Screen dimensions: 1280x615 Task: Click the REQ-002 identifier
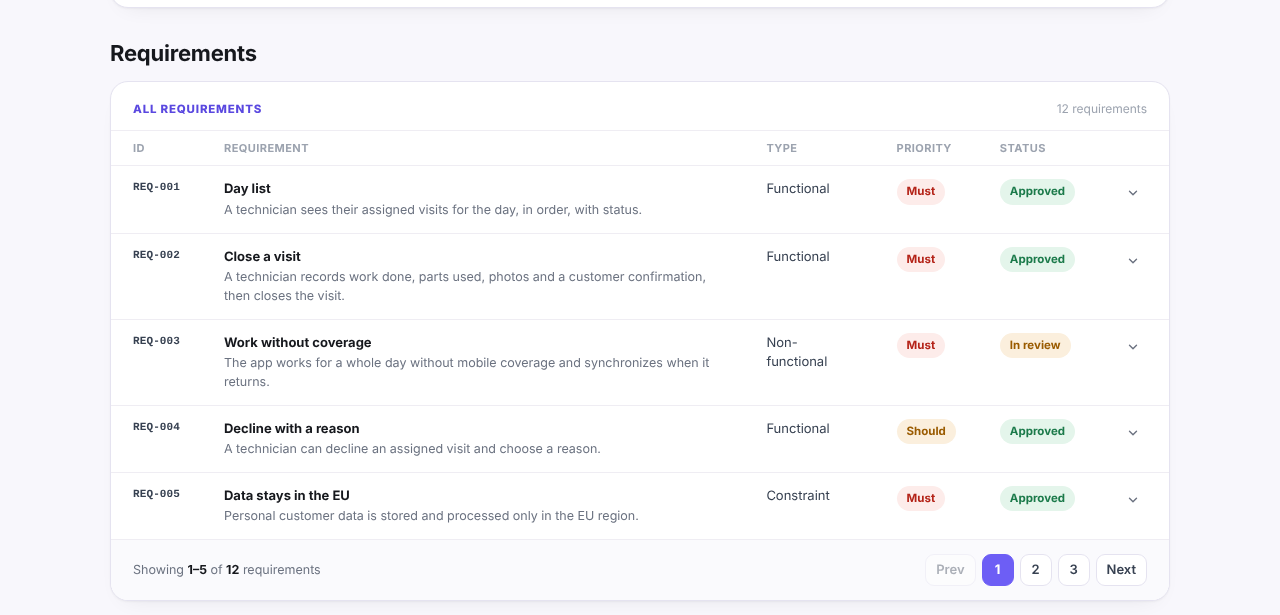[x=156, y=255]
